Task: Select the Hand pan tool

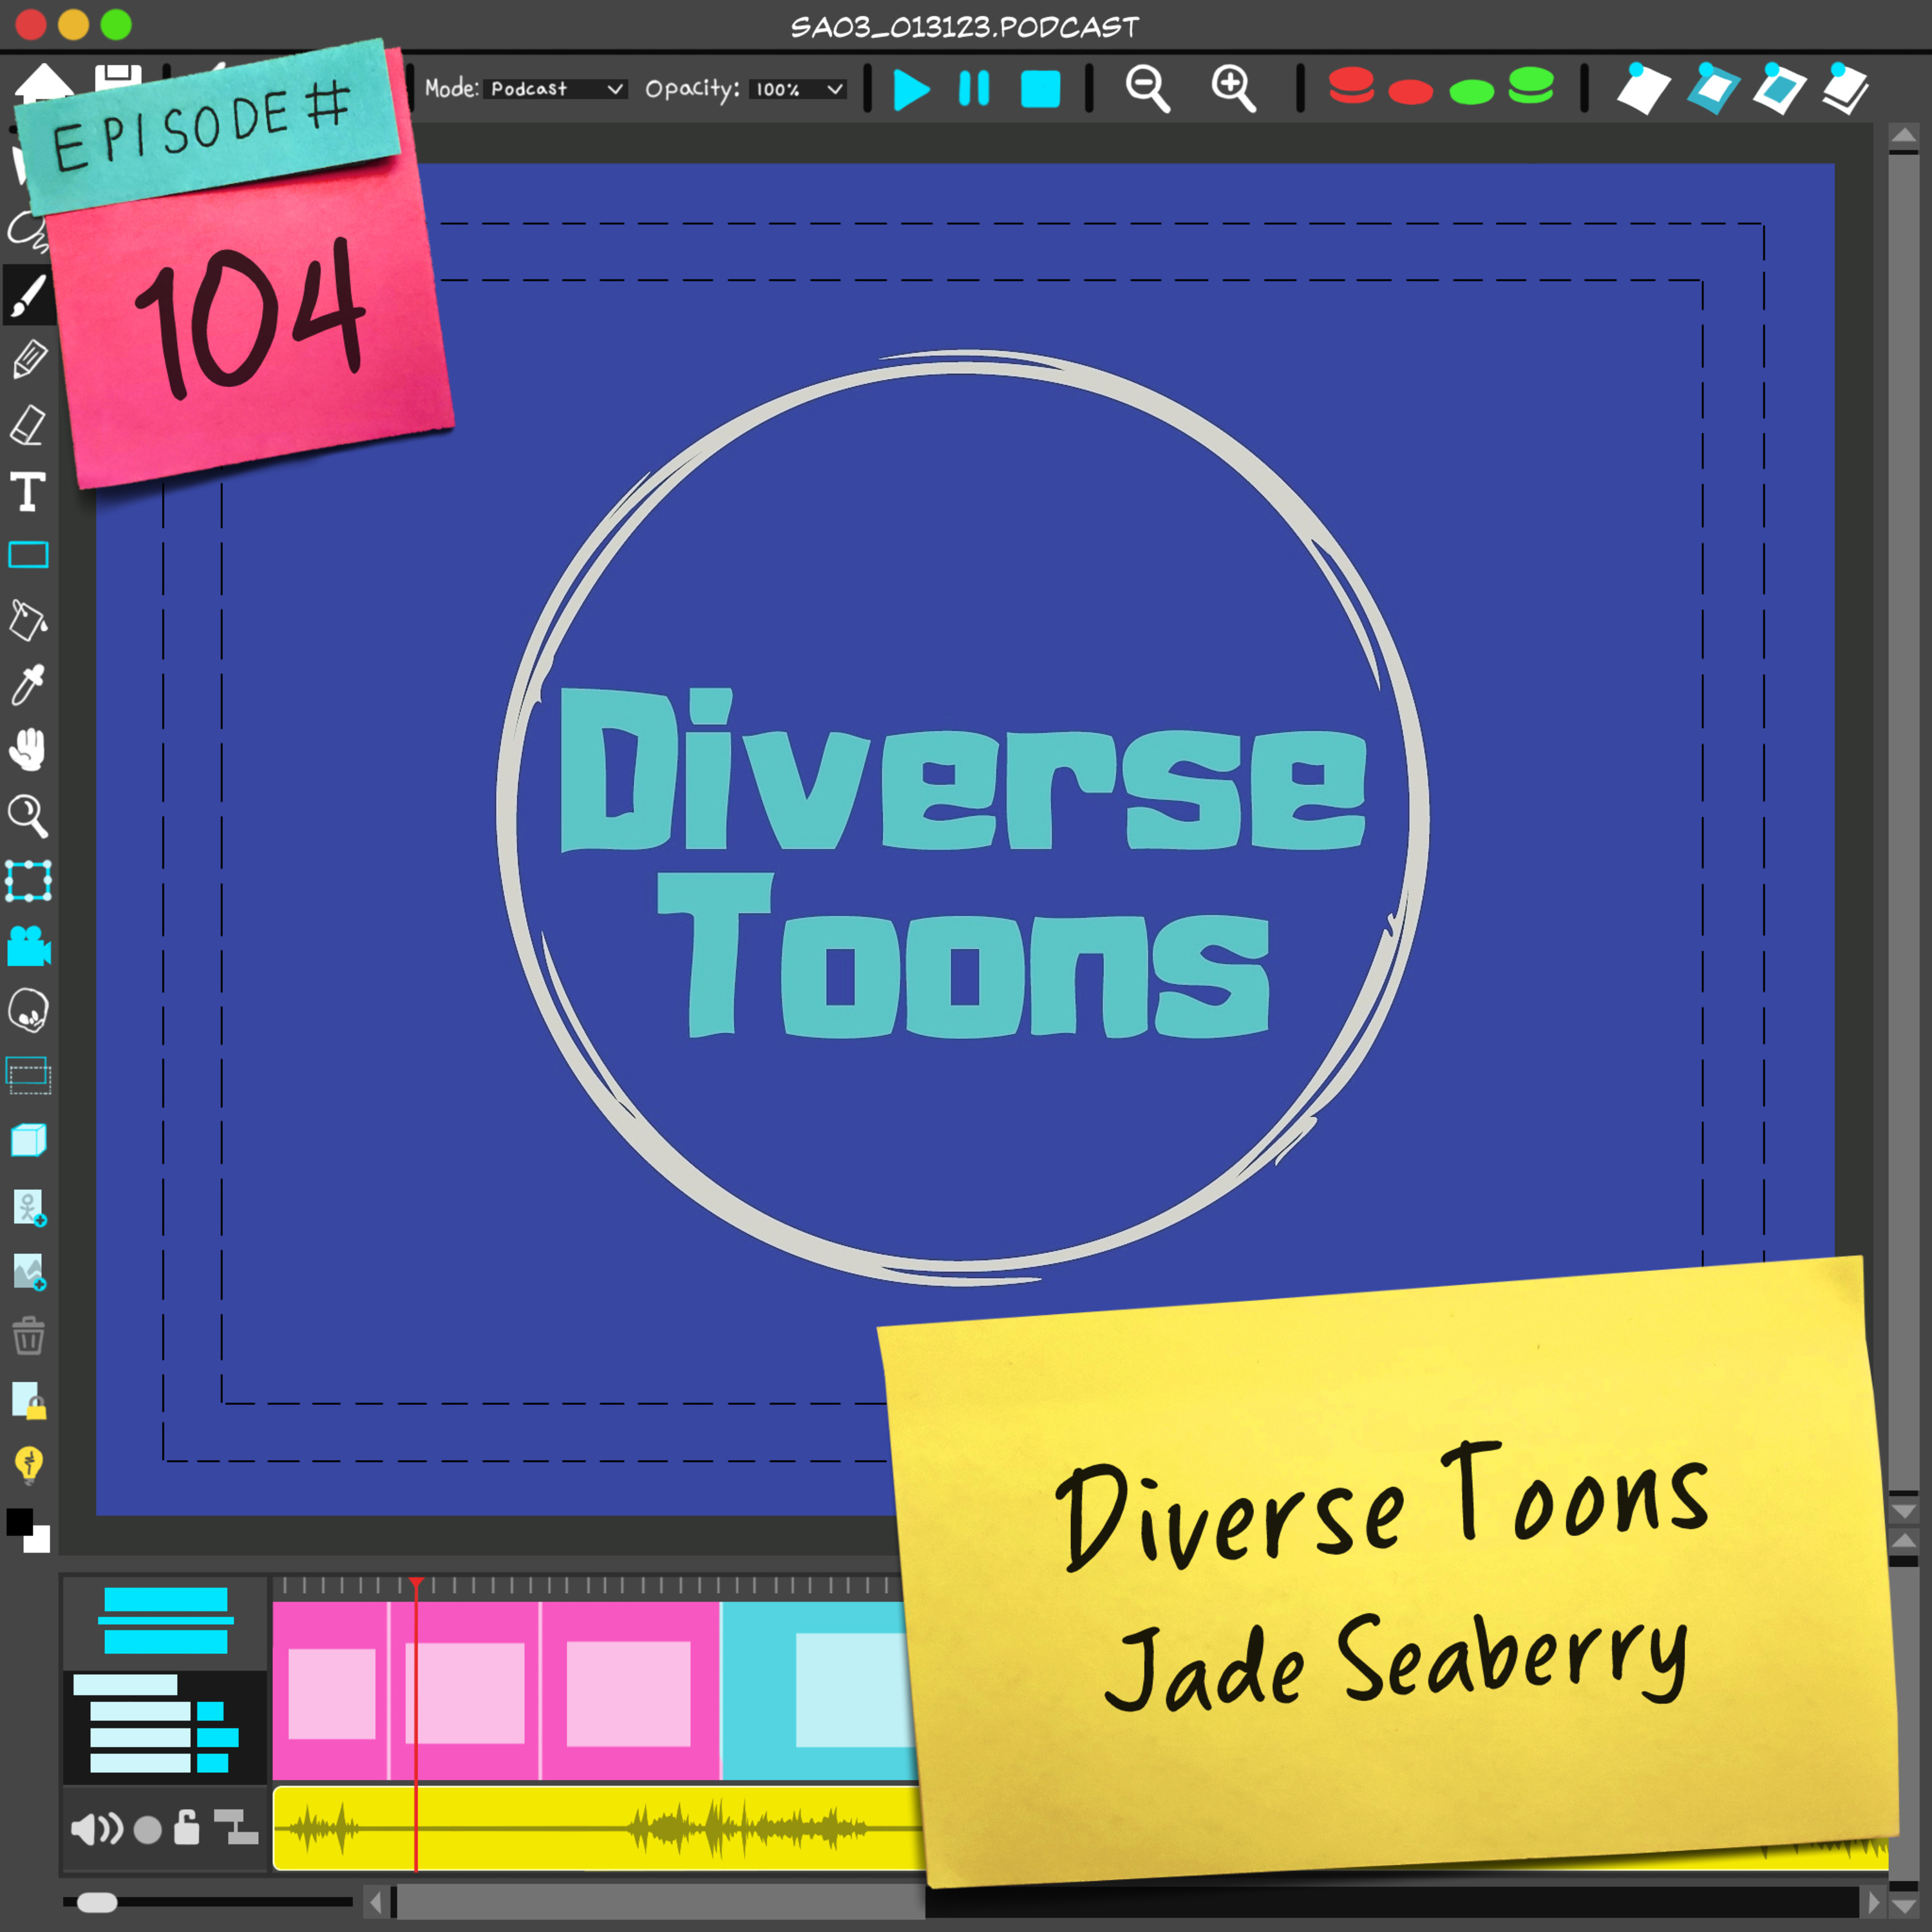Action: [x=28, y=750]
